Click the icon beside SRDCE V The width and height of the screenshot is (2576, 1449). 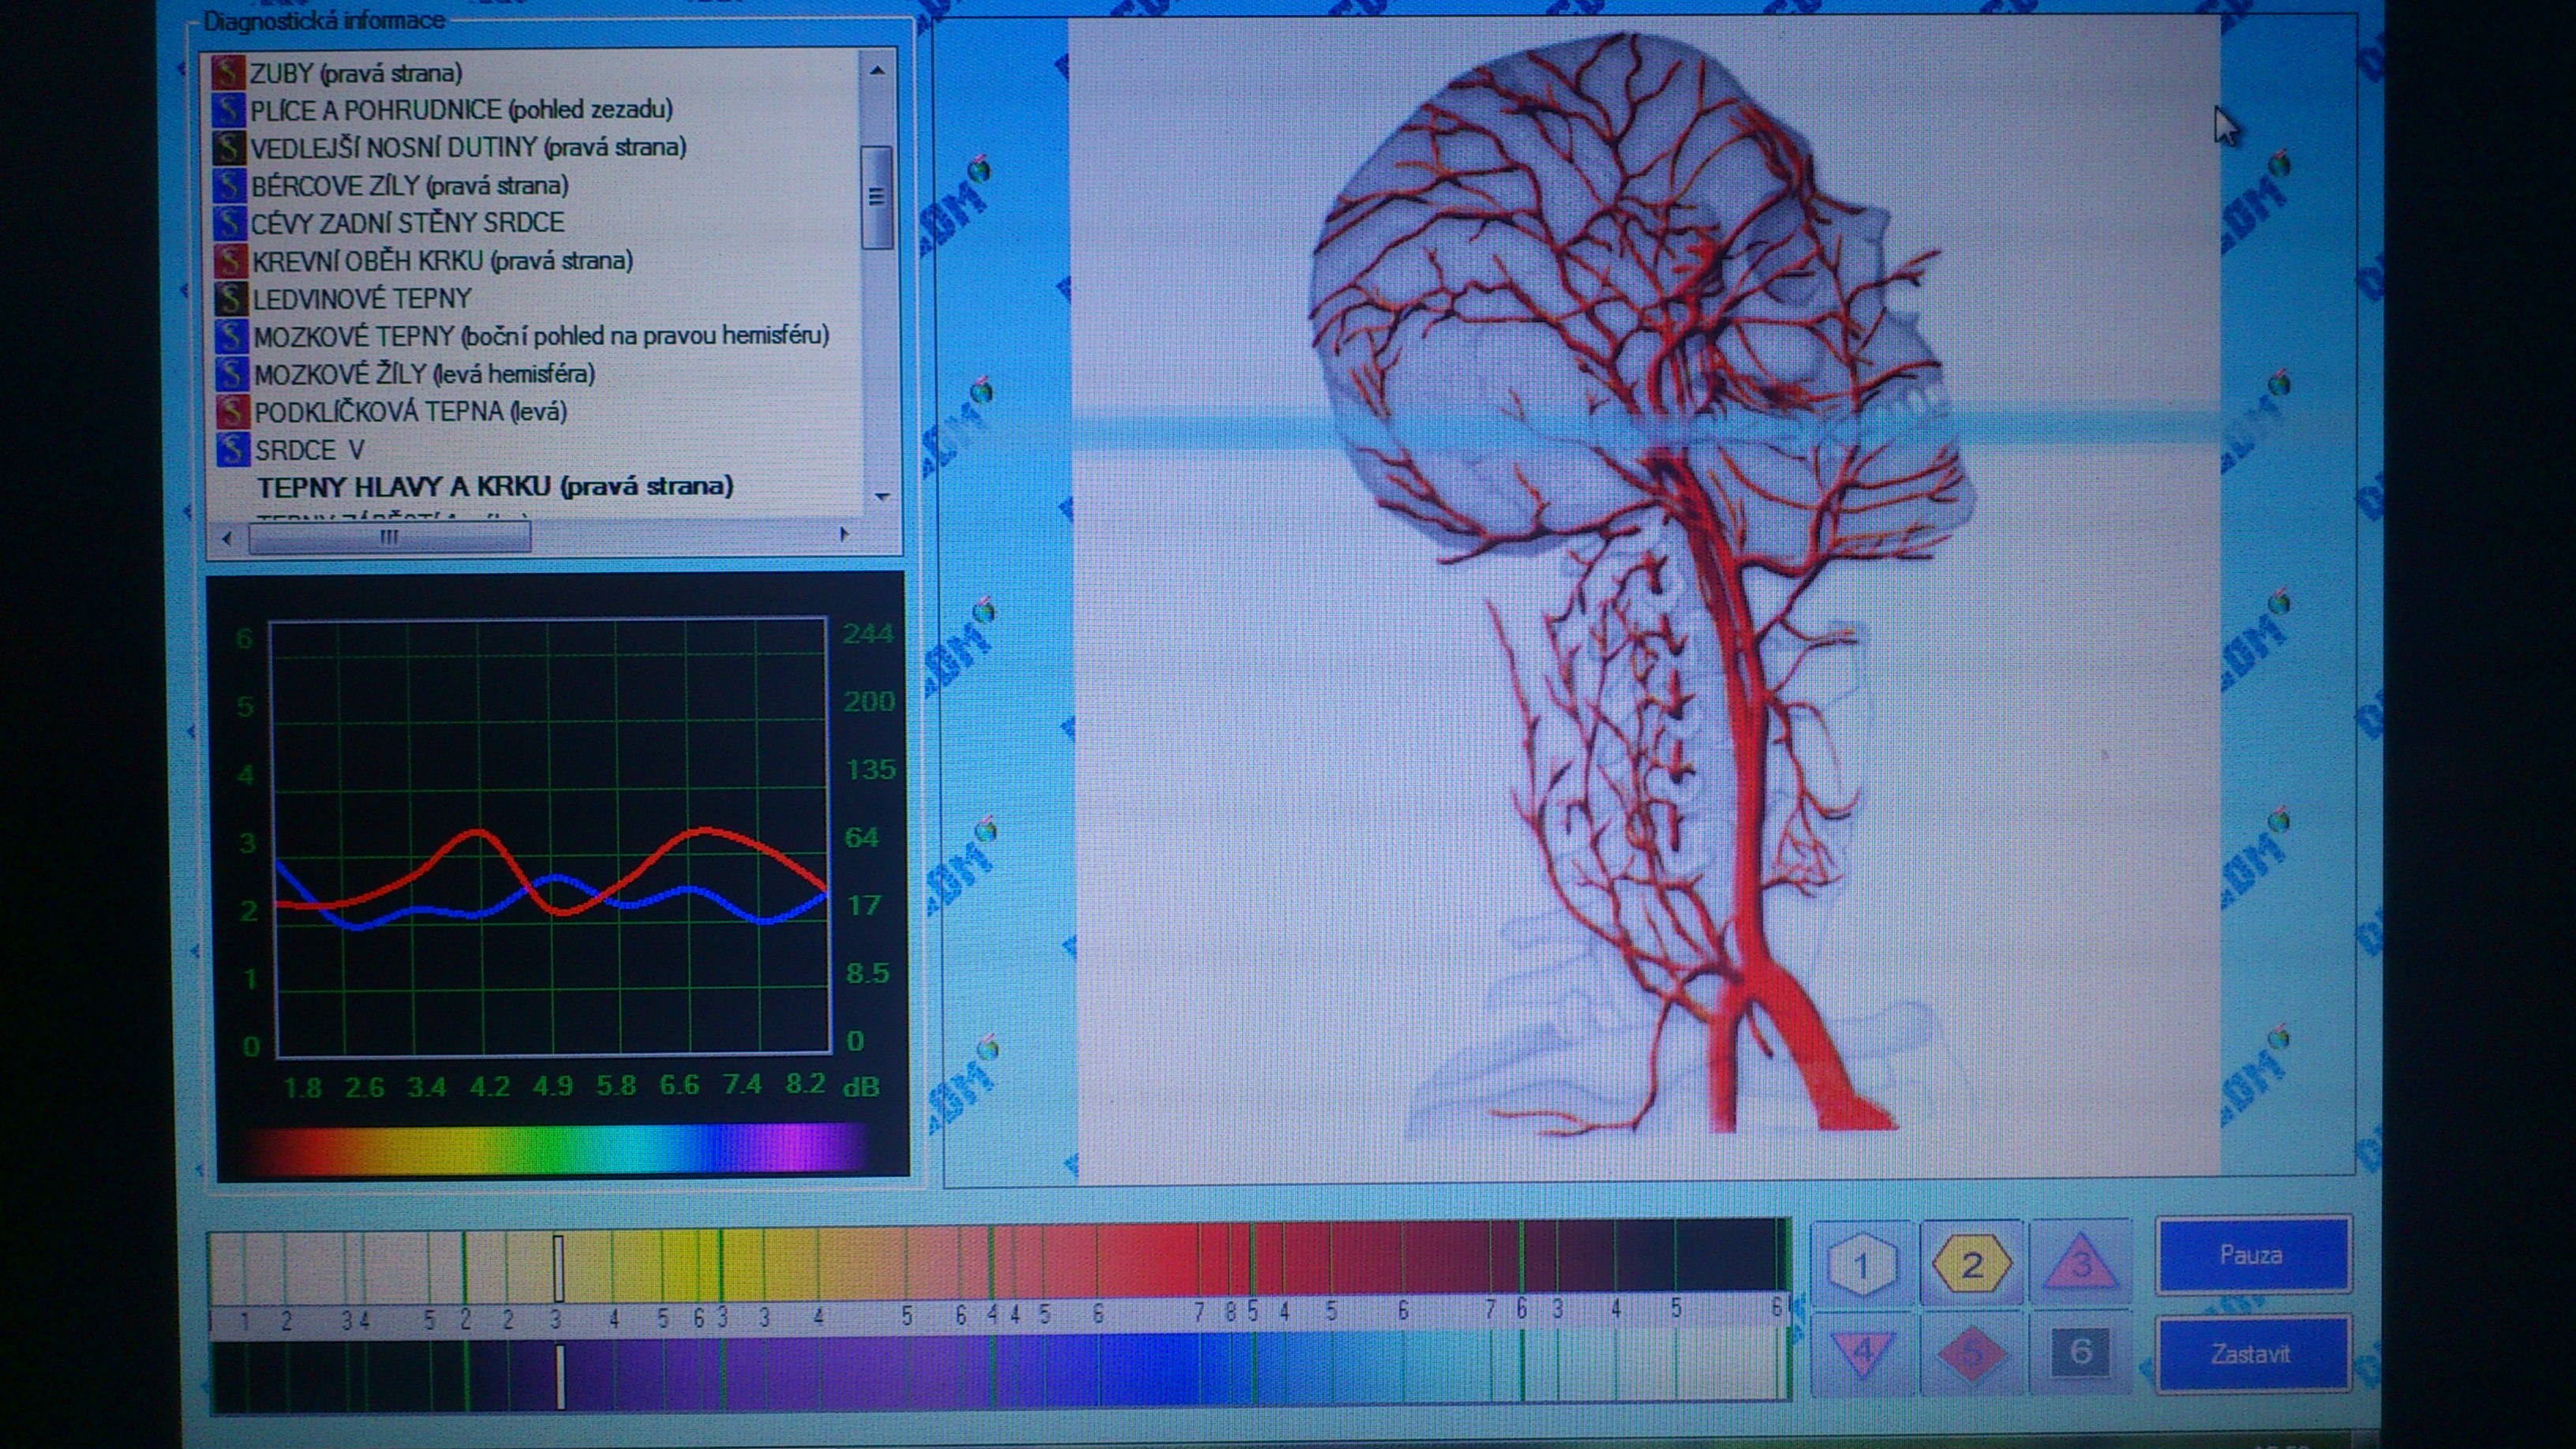click(233, 449)
